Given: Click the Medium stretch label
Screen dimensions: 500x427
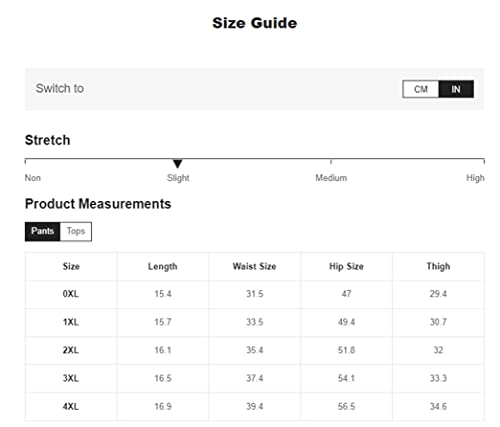Looking at the screenshot, I should click(331, 178).
